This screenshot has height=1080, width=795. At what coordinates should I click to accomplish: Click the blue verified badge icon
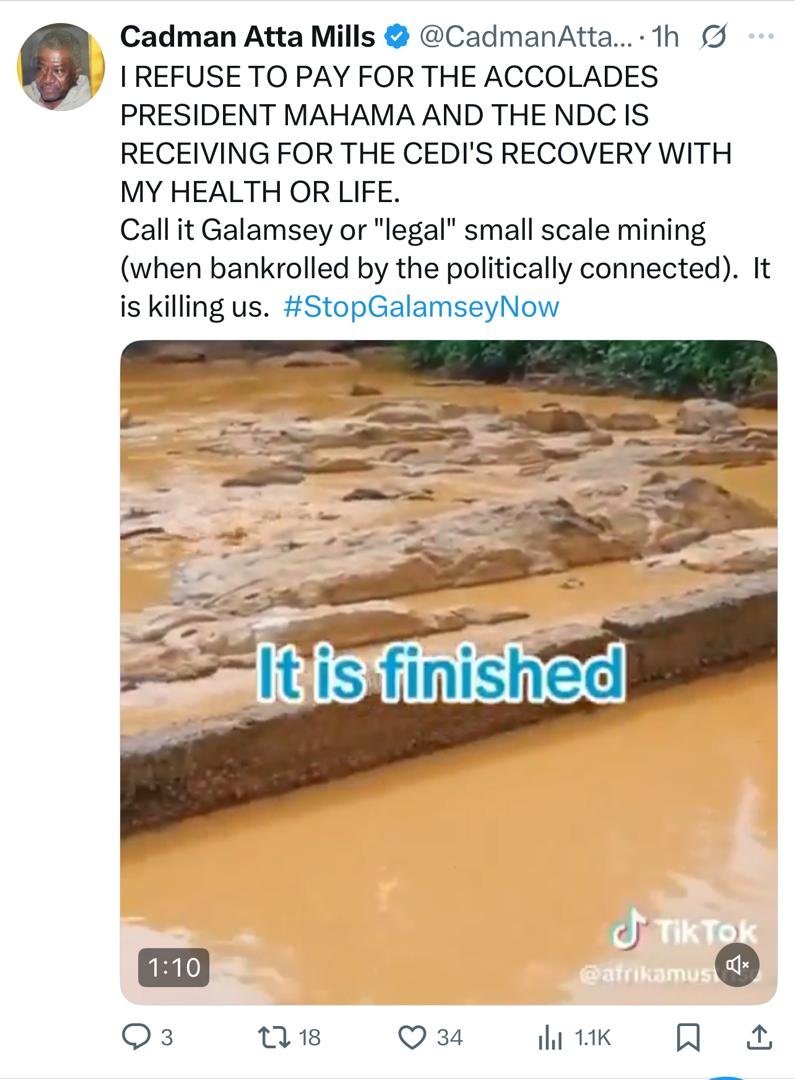tap(398, 37)
